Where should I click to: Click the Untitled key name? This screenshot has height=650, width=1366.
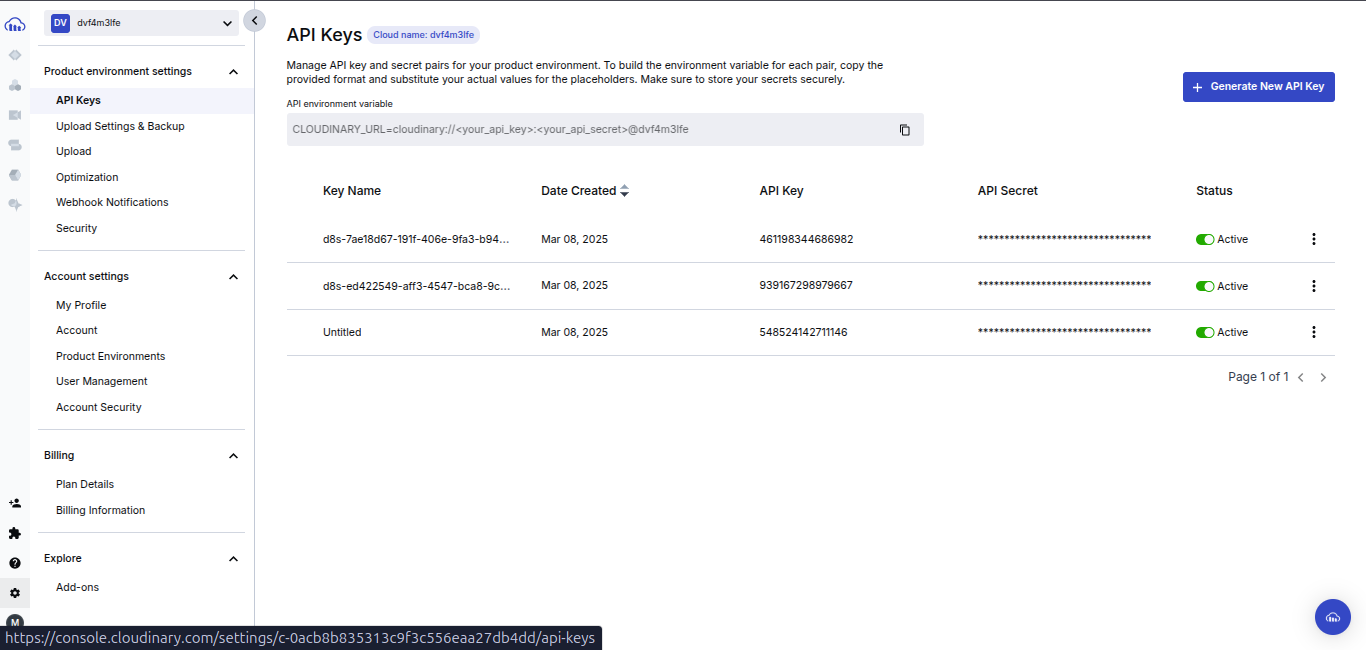pos(342,332)
